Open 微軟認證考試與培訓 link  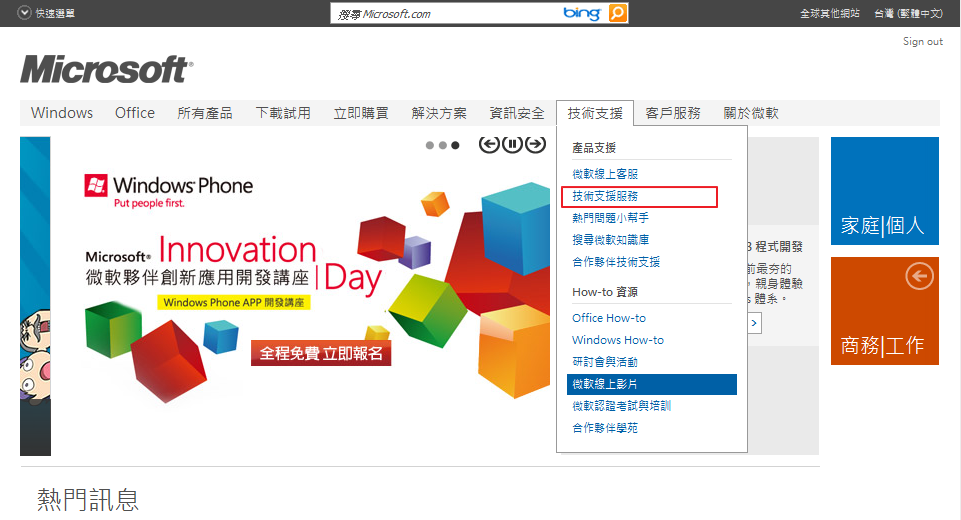[621, 406]
